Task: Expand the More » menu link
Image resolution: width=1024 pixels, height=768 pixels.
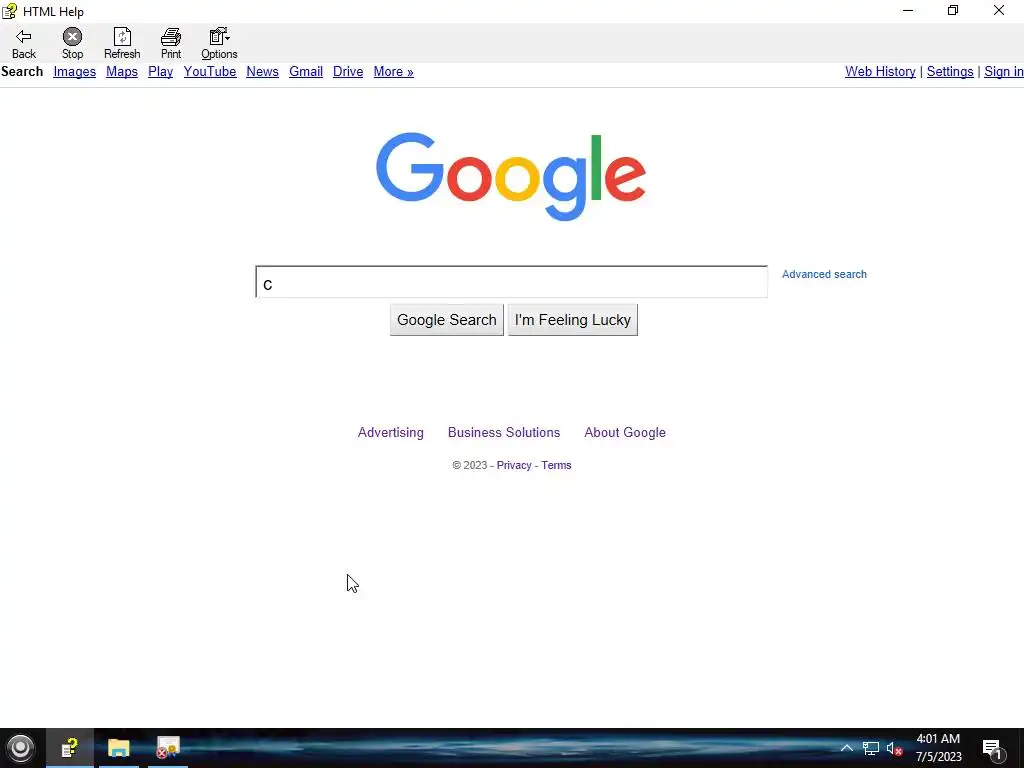Action: [394, 72]
